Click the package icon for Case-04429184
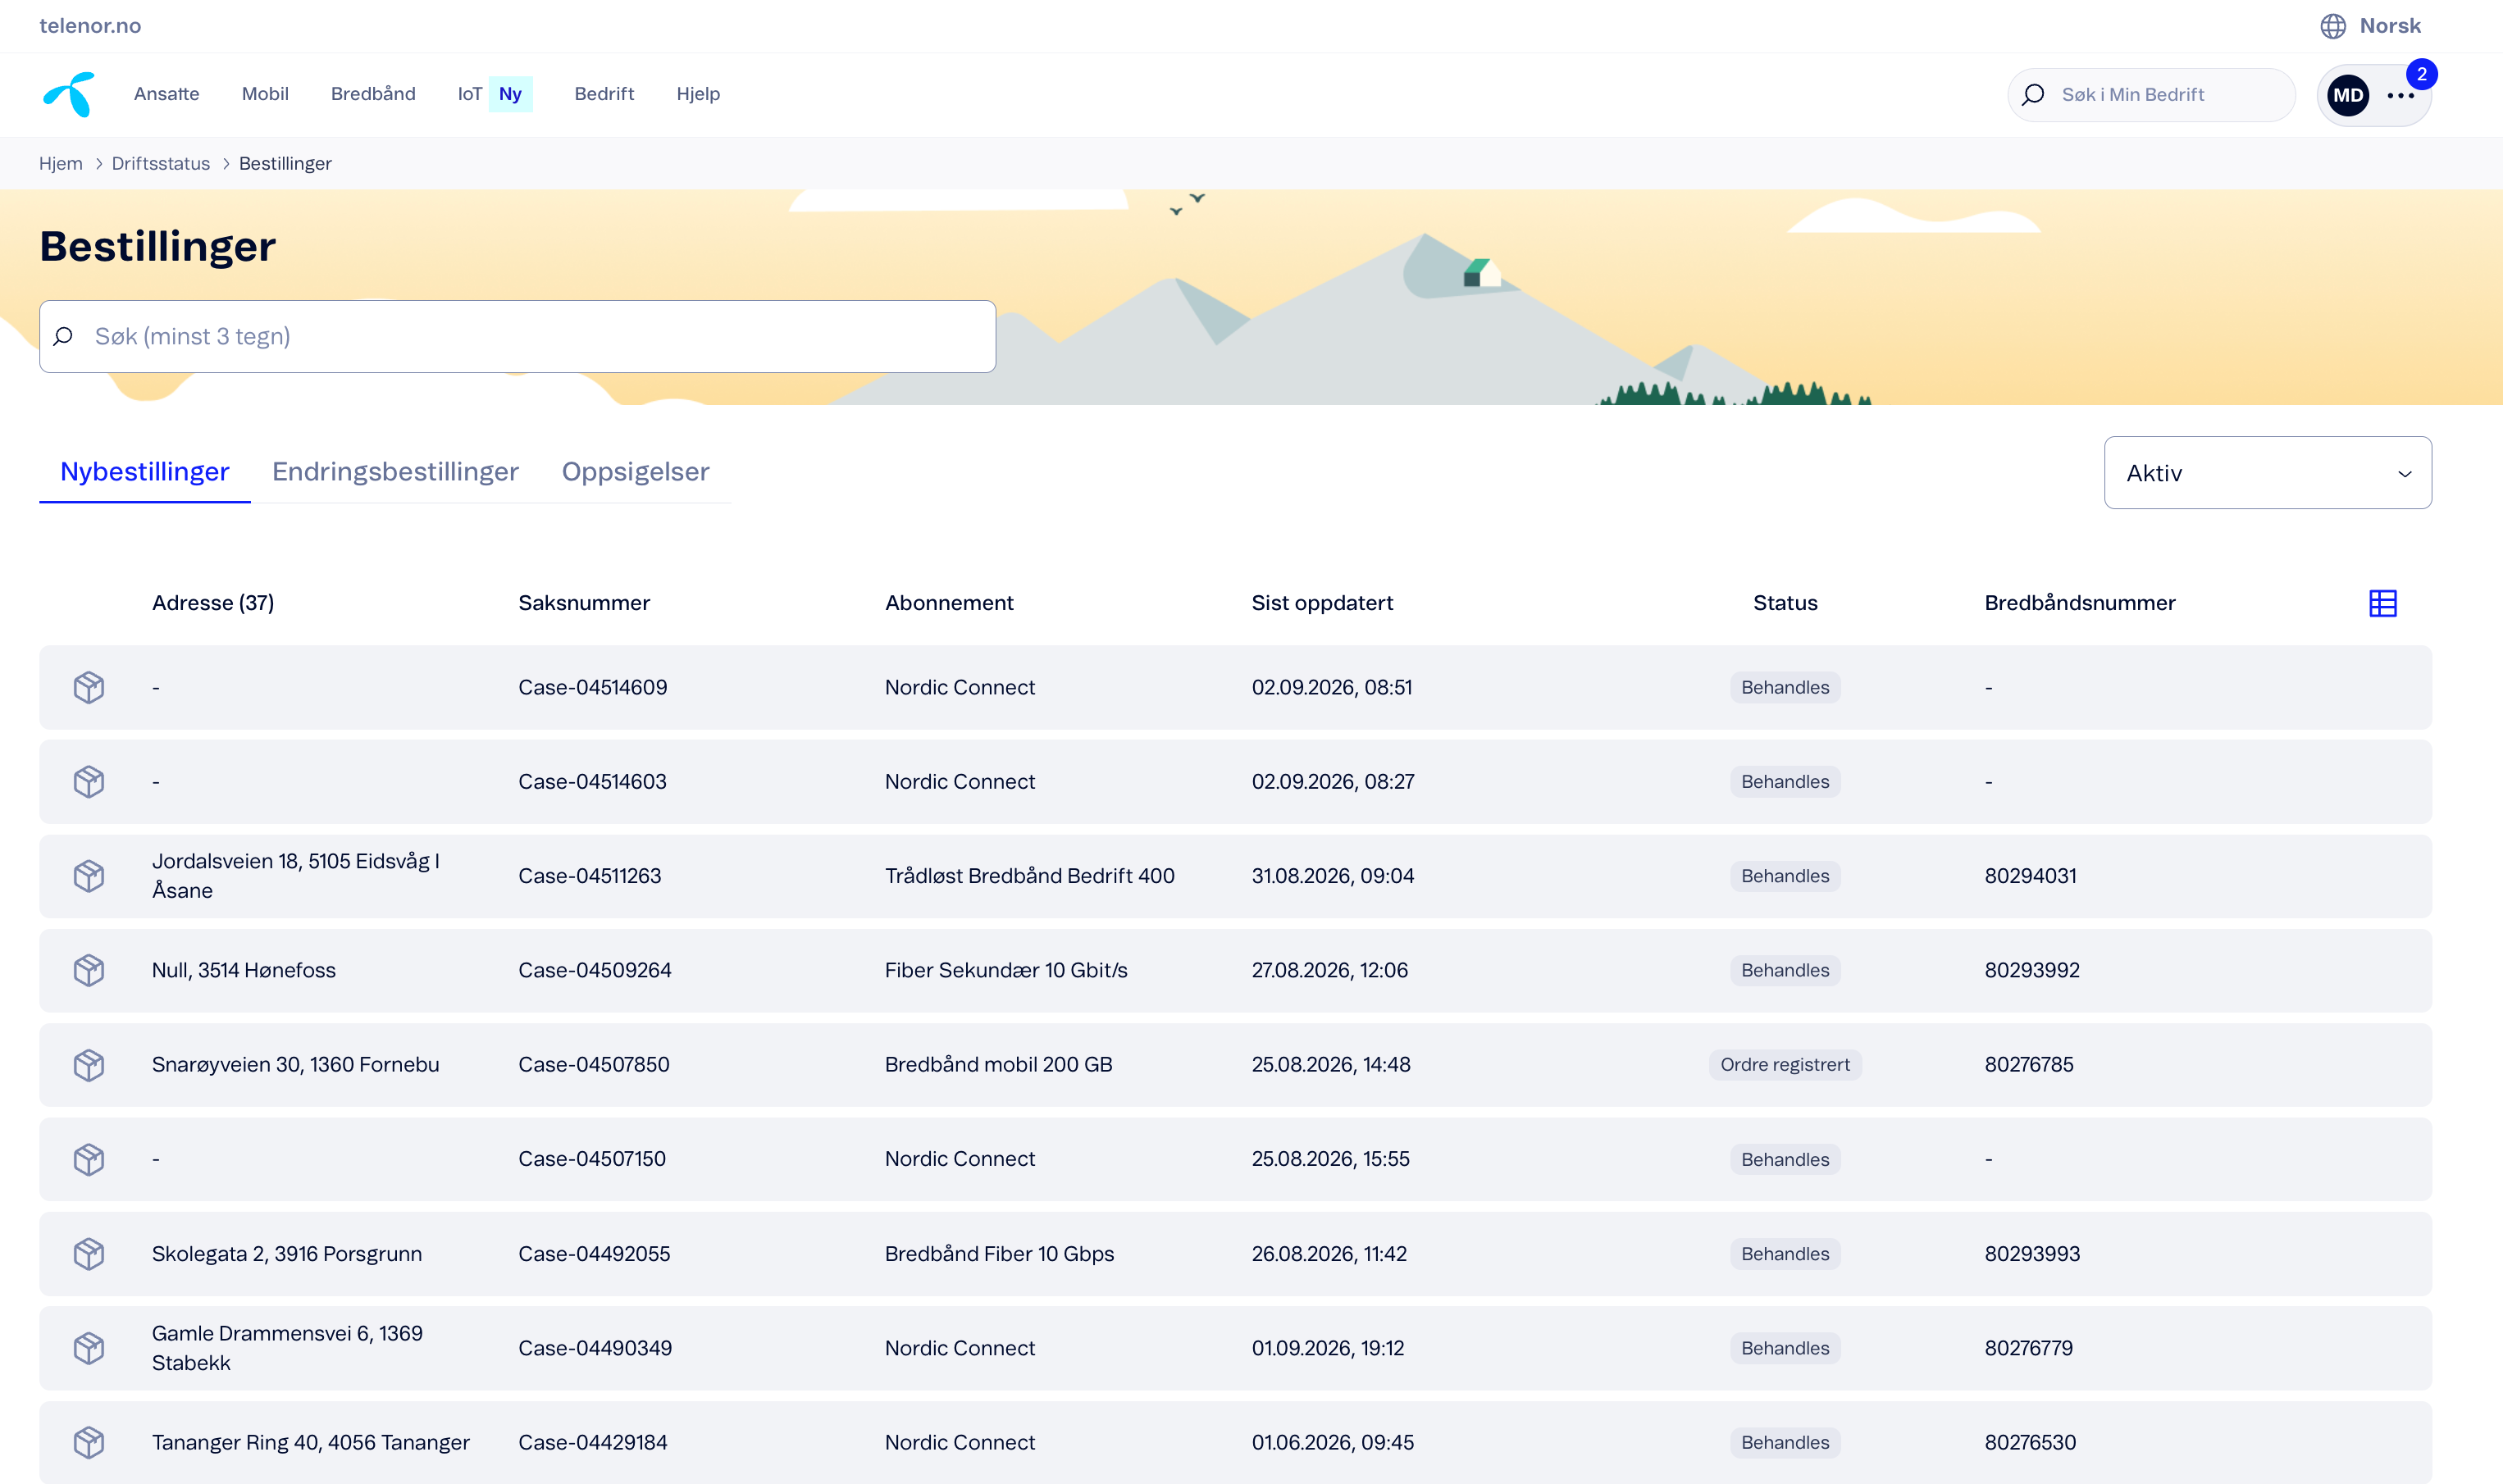The image size is (2503, 1484). click(89, 1442)
